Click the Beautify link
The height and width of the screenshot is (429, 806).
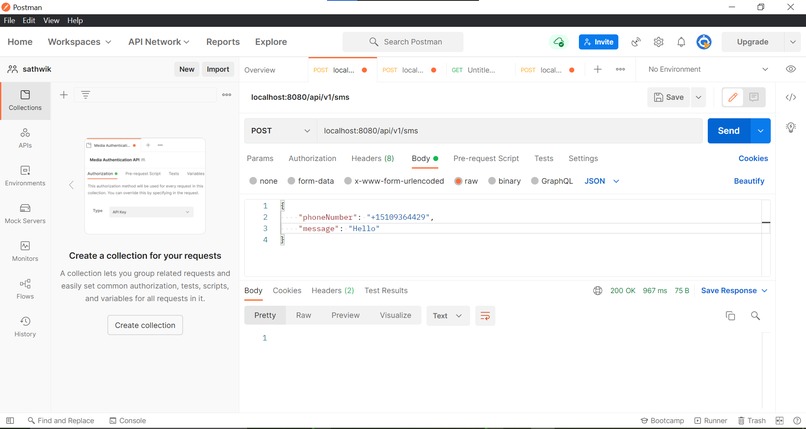pyautogui.click(x=749, y=181)
